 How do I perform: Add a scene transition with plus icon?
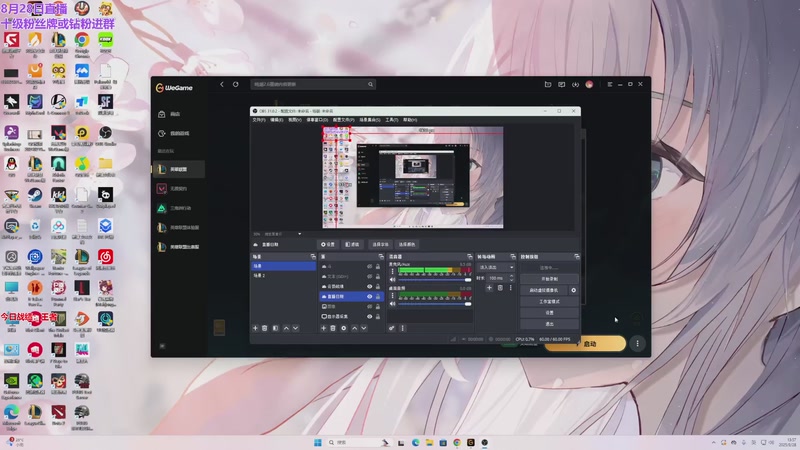[489, 288]
